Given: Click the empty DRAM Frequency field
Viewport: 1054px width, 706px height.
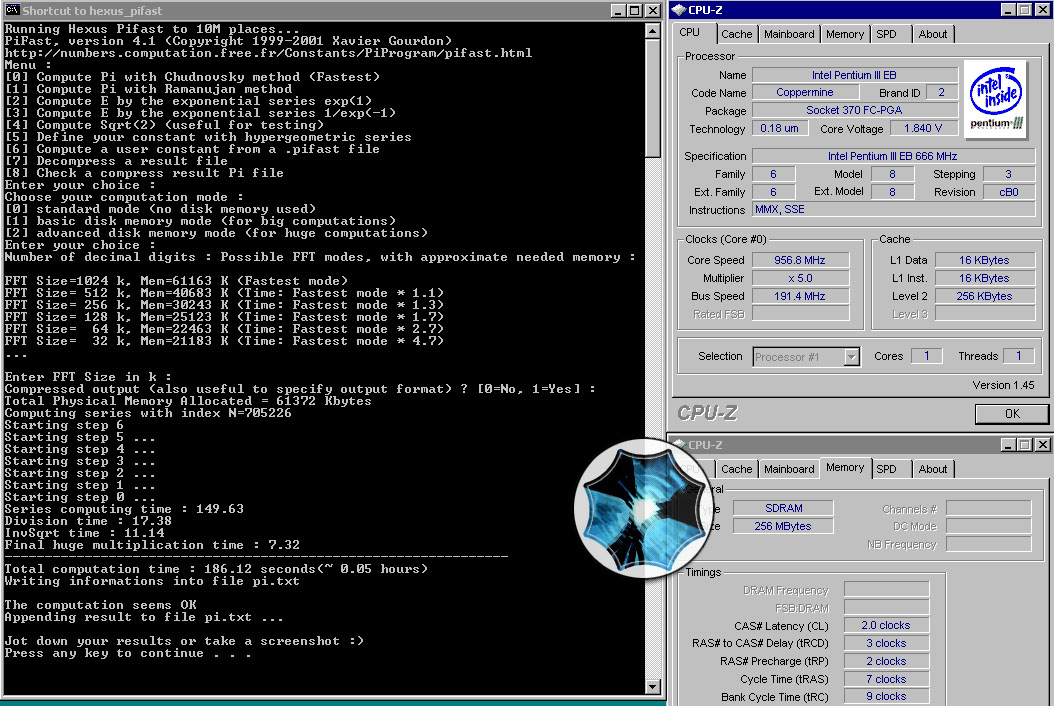Looking at the screenshot, I should (x=887, y=589).
